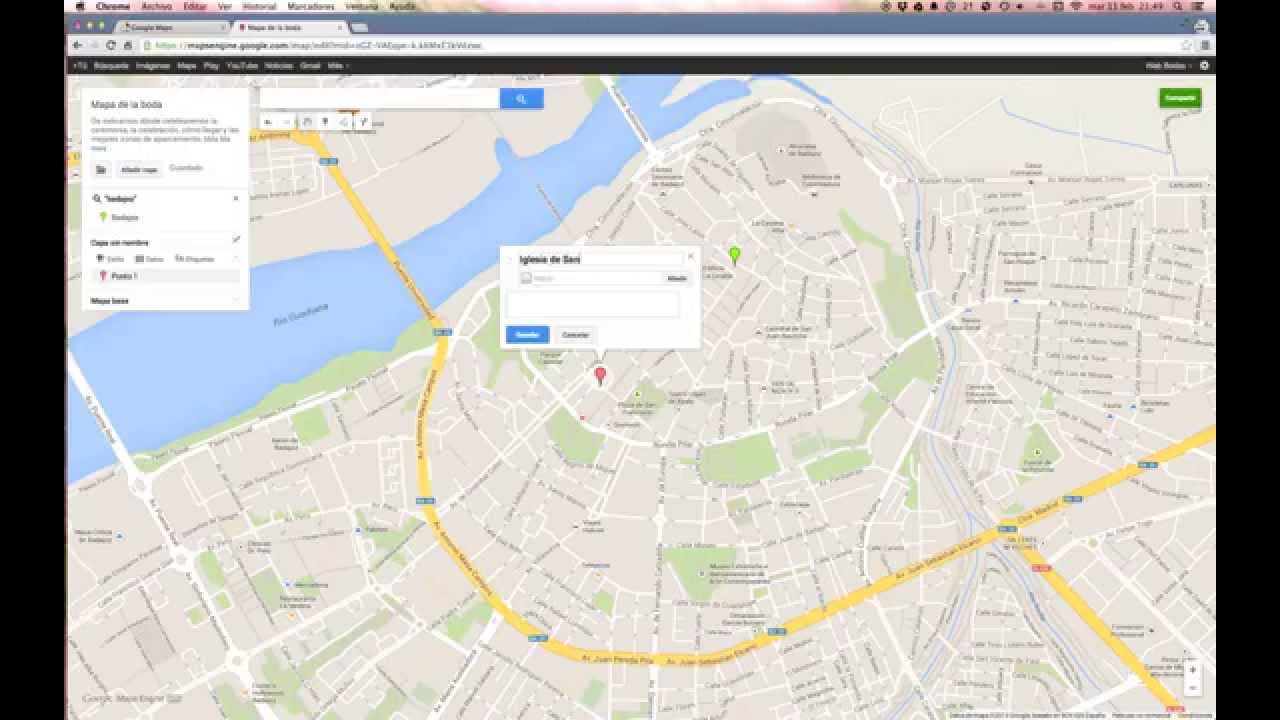Open the Apple menu

(x=80, y=6)
